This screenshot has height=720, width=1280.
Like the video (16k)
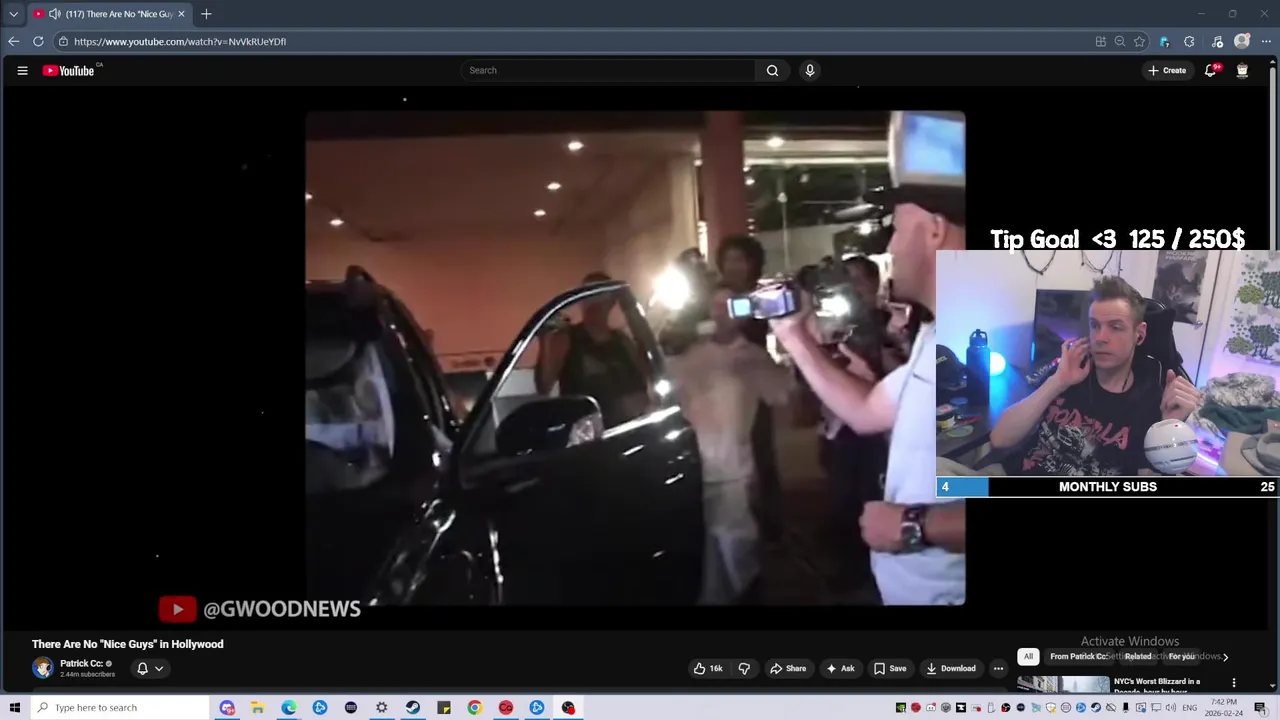coord(708,668)
